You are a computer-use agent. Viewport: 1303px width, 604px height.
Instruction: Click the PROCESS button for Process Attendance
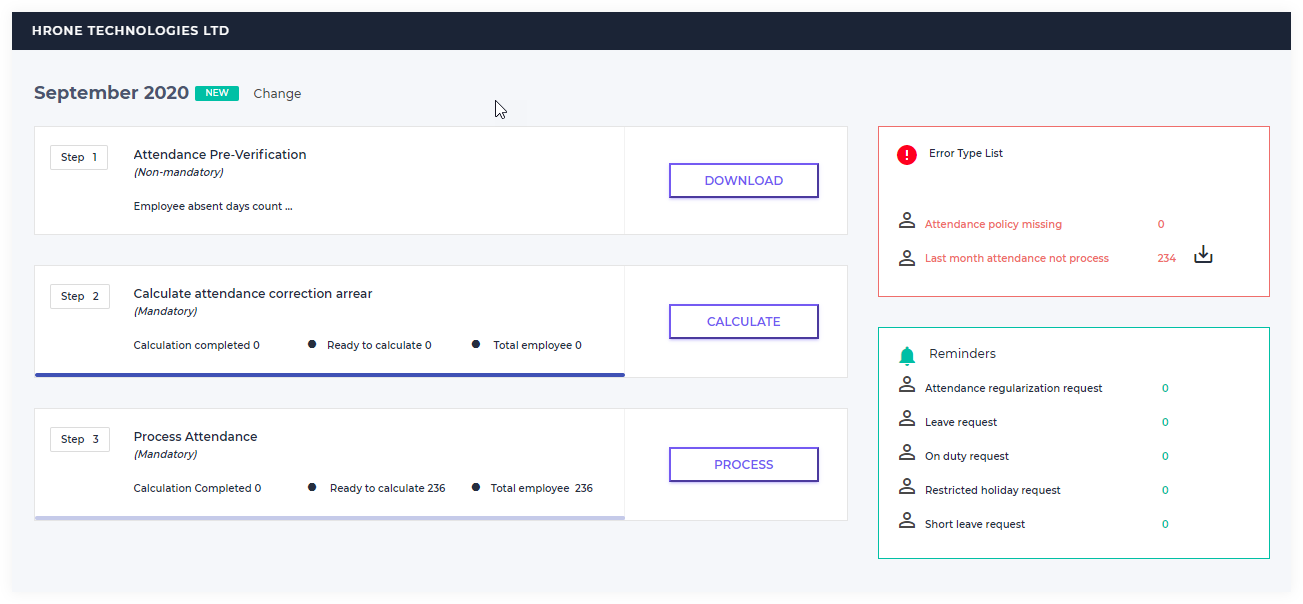point(744,465)
